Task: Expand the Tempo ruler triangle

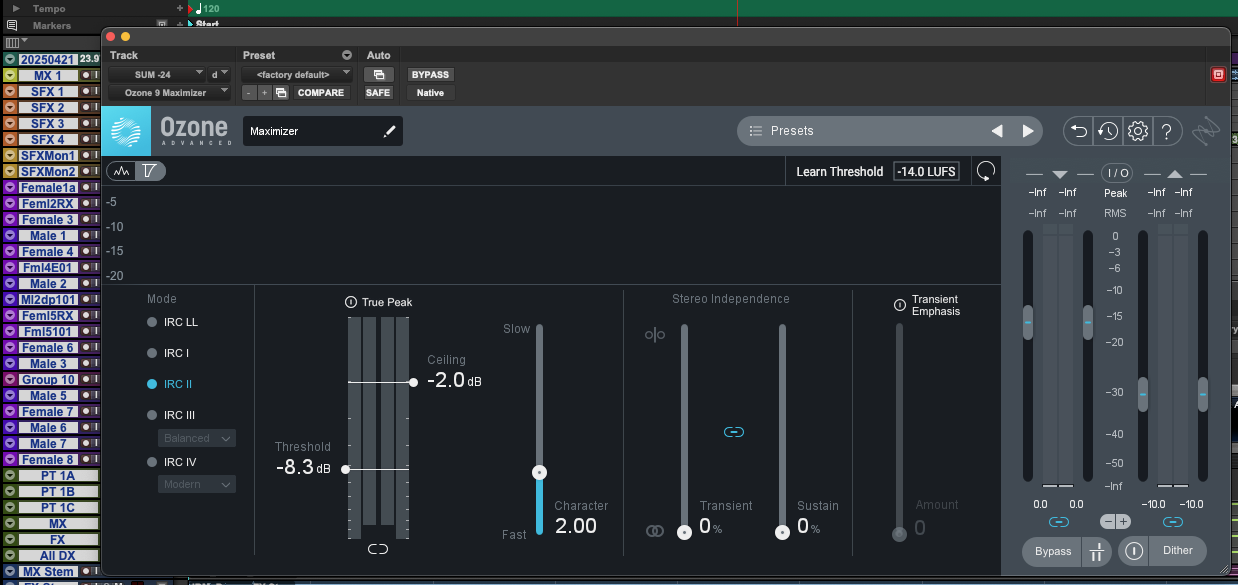Action: click(16, 8)
